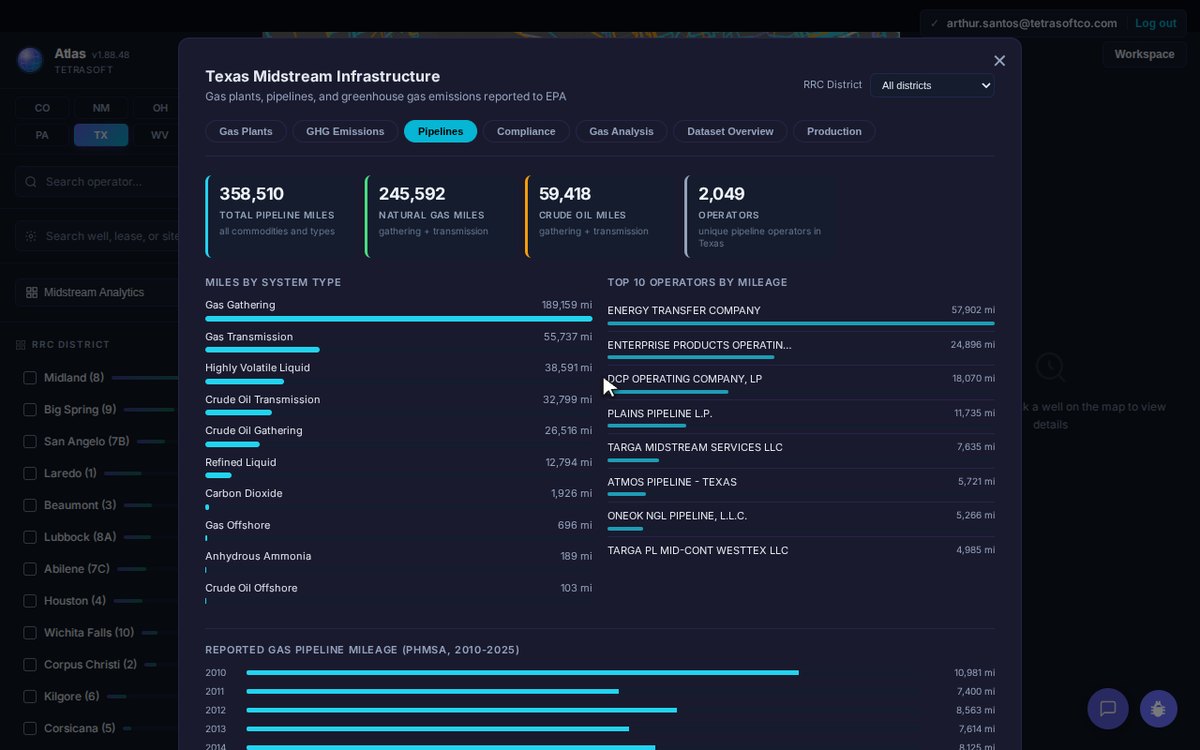Click TARGA MIDSTREAM SERVICES LLC operator

695,448
